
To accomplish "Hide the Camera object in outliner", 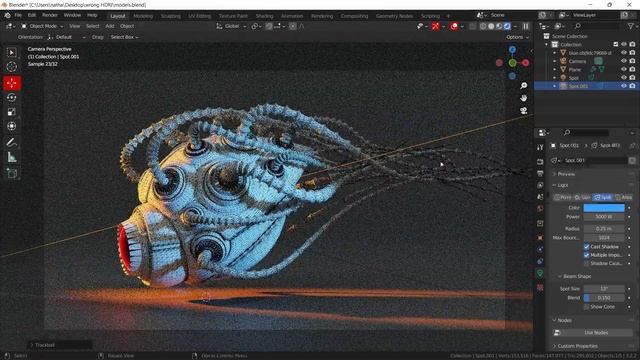I will (624, 61).
